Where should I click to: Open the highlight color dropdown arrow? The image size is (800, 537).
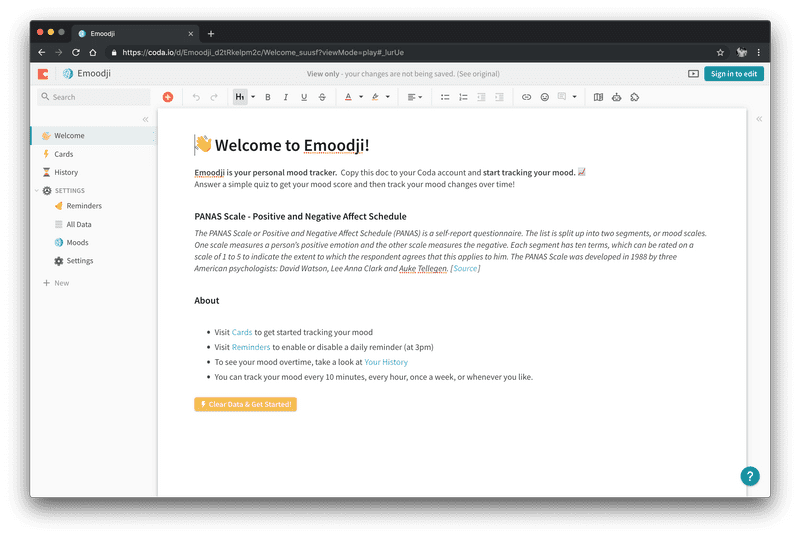pyautogui.click(x=388, y=97)
